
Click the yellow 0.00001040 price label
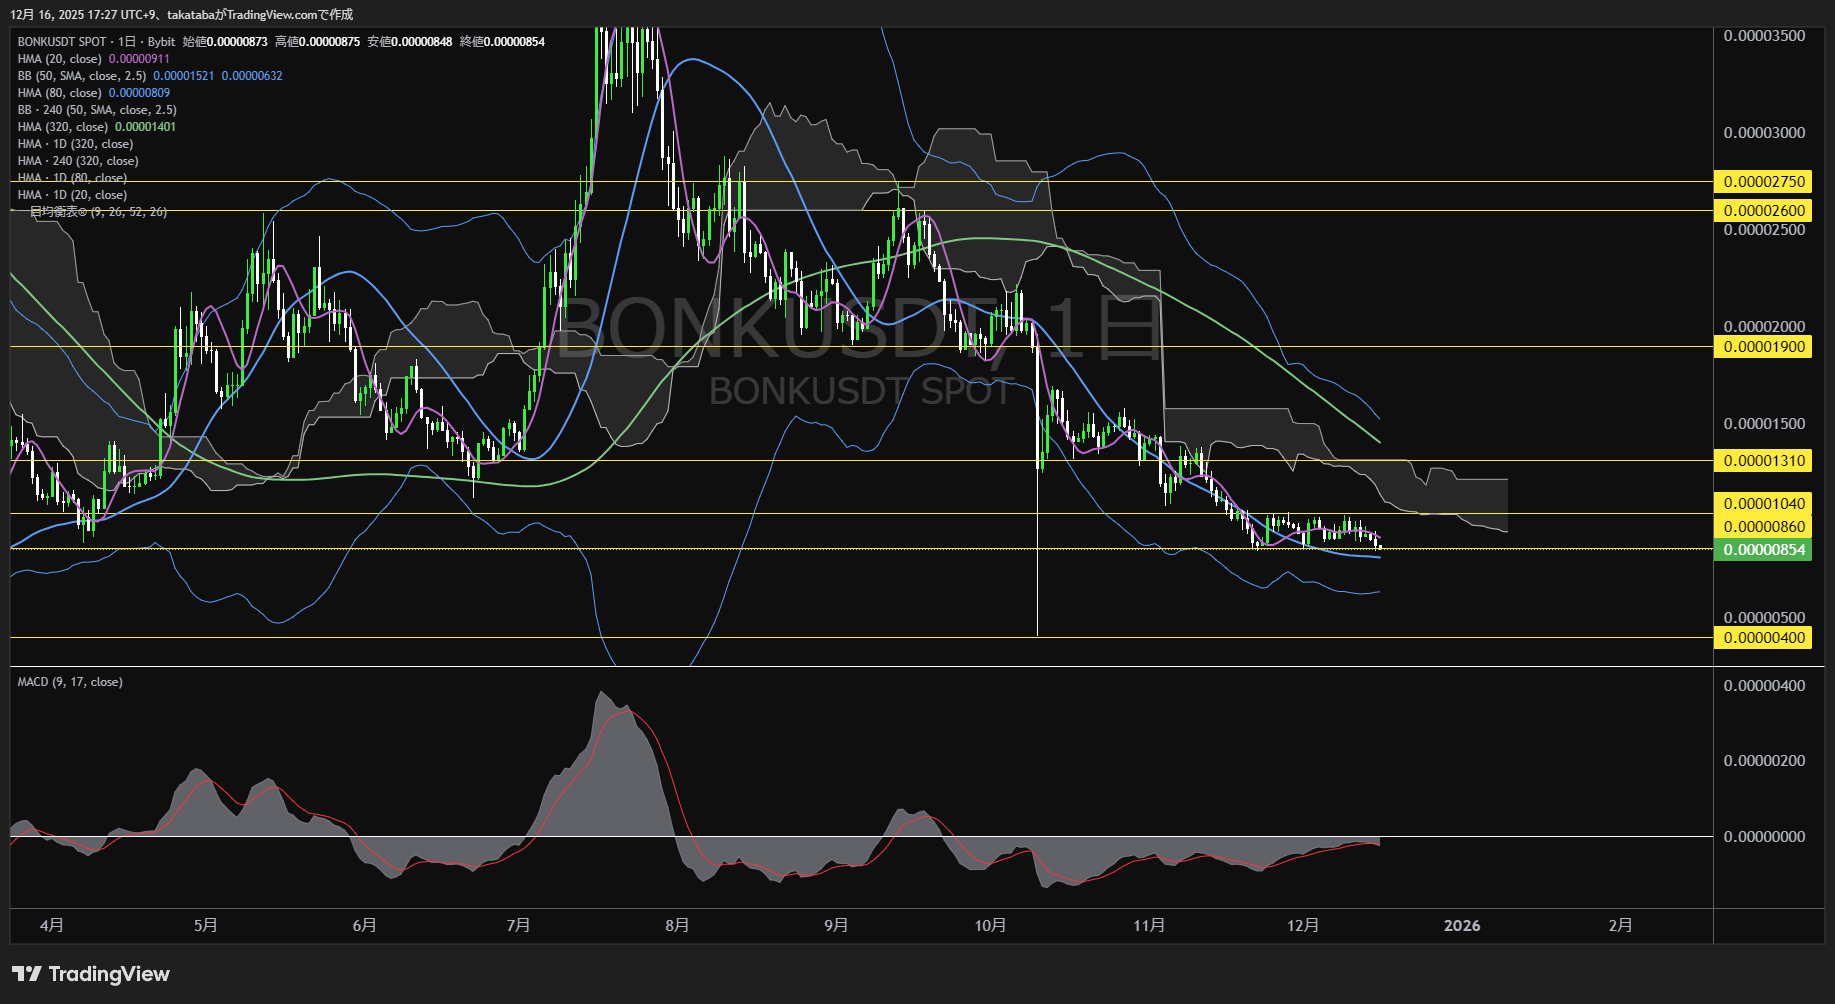click(x=1763, y=504)
